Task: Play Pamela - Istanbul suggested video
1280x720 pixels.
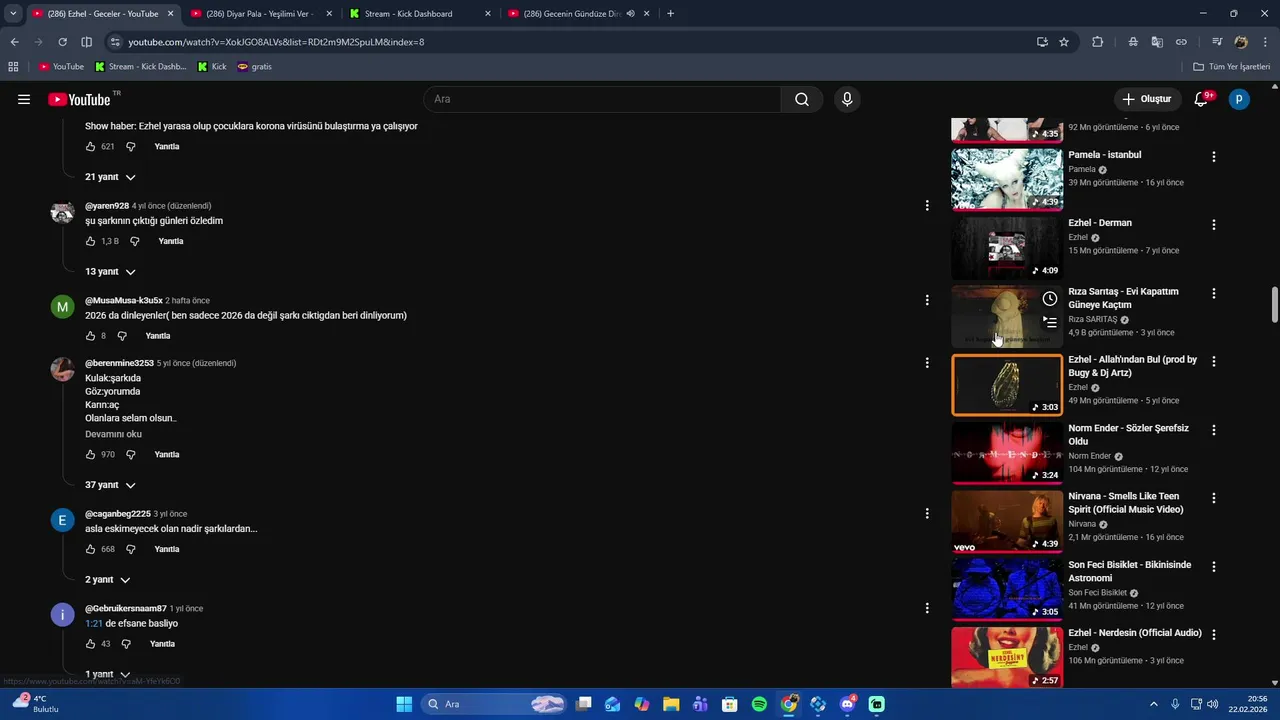Action: coord(1007,179)
